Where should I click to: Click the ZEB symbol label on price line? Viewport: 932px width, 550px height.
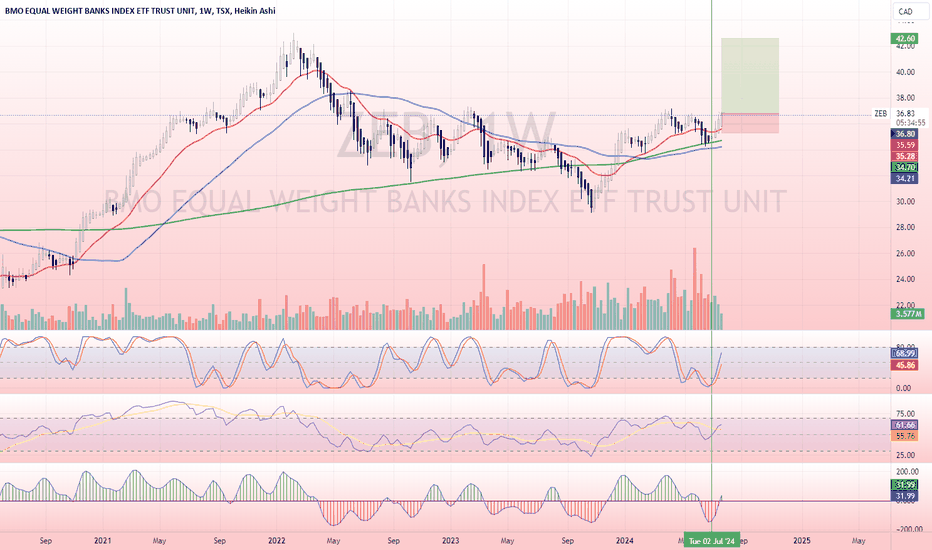click(880, 114)
